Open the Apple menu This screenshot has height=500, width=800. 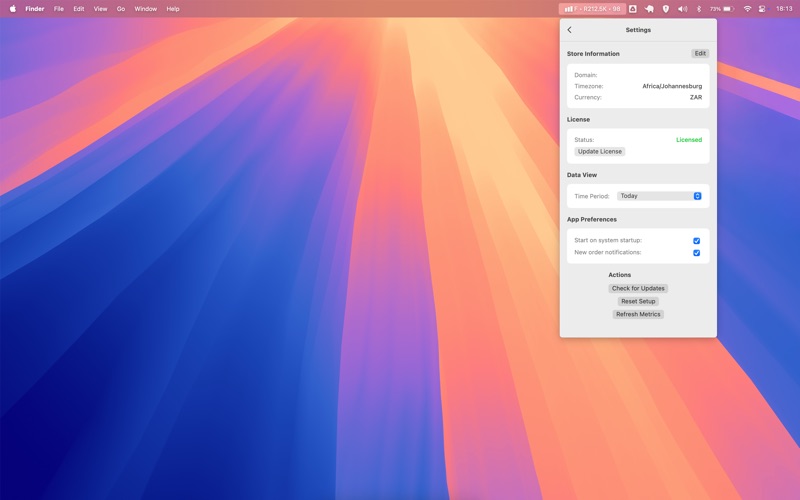click(13, 9)
